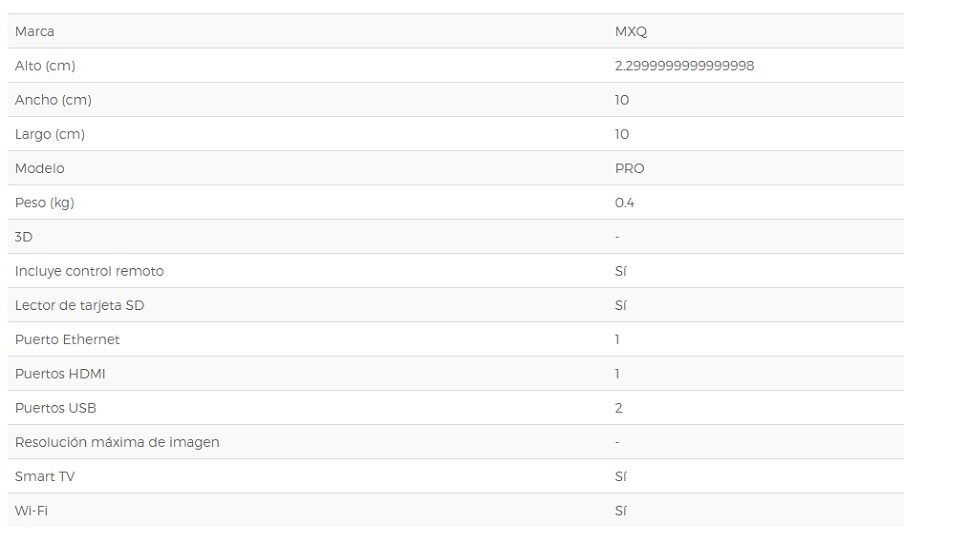This screenshot has height=541, width=960.
Task: Select the 0.4 weight value
Action: click(x=624, y=203)
